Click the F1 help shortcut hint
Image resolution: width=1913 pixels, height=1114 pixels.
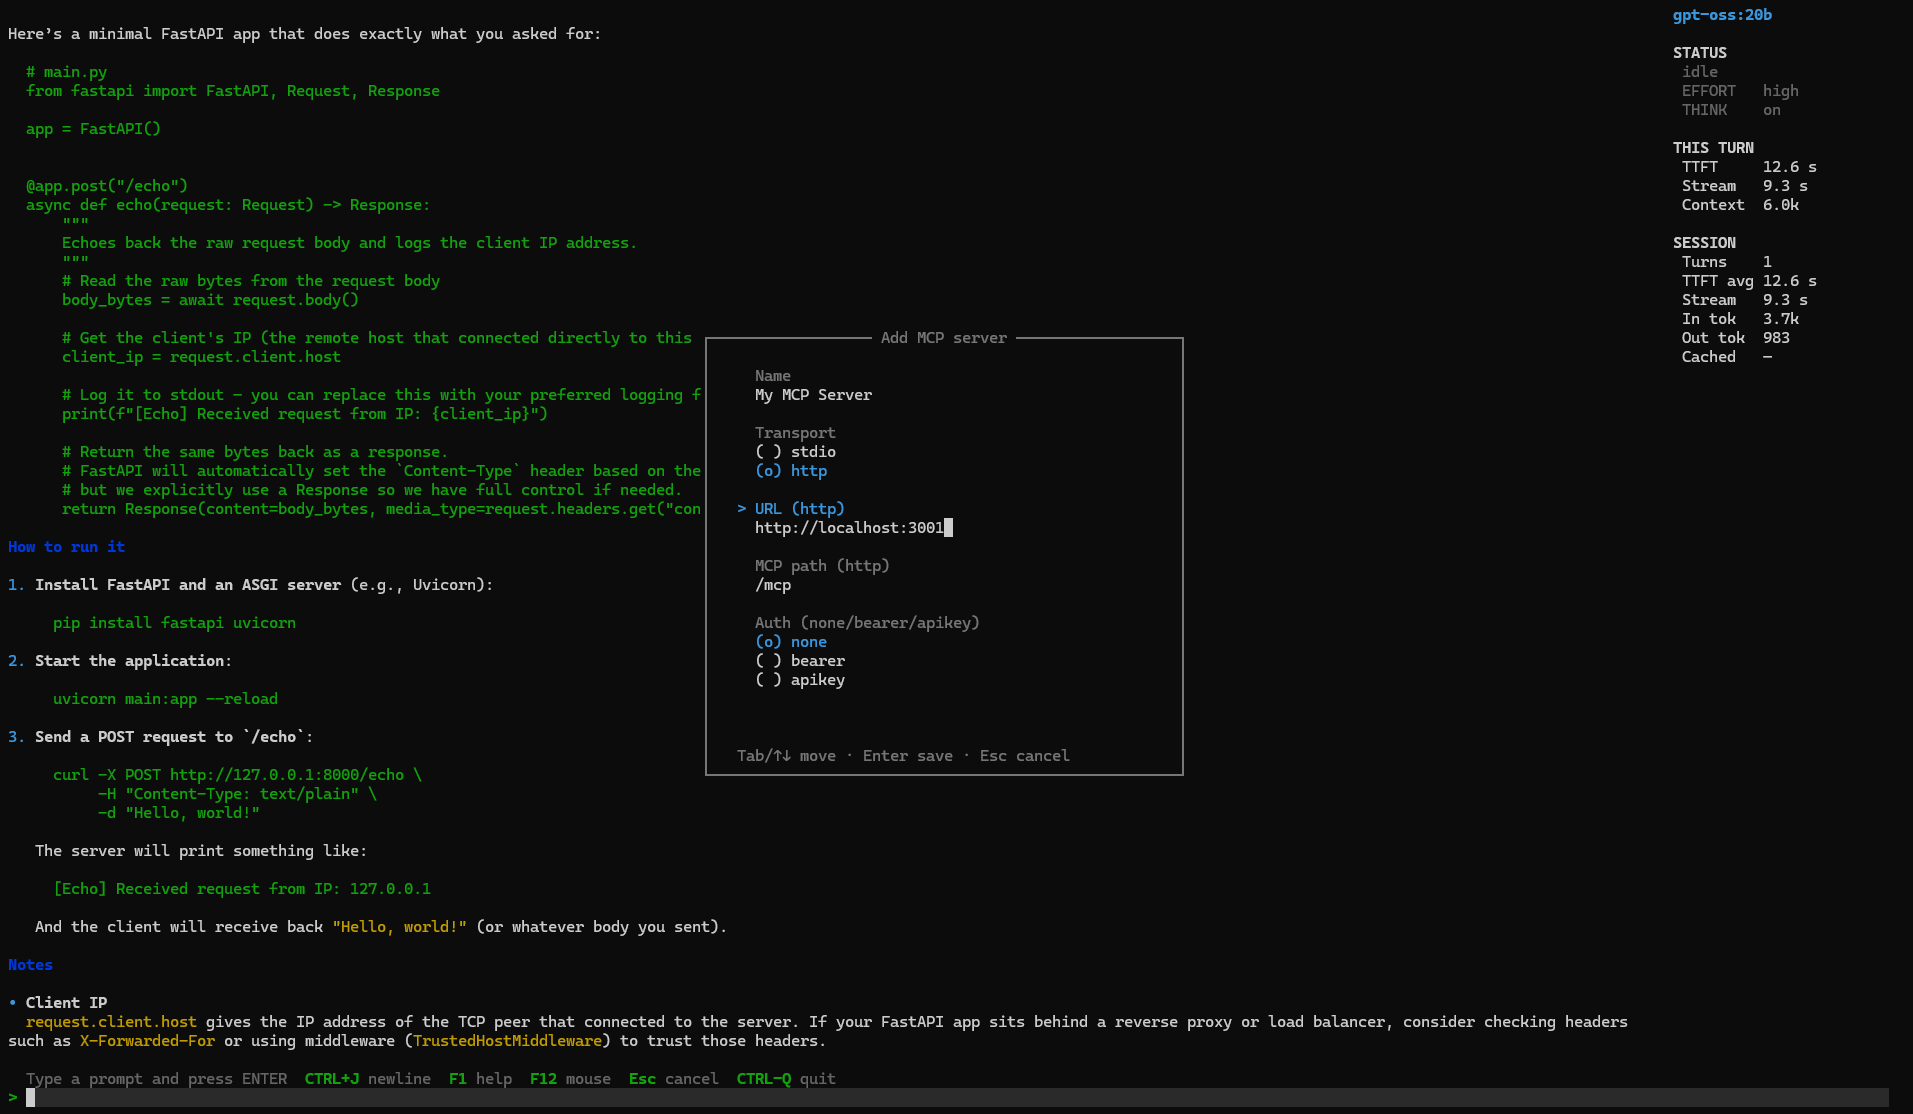coord(480,1079)
